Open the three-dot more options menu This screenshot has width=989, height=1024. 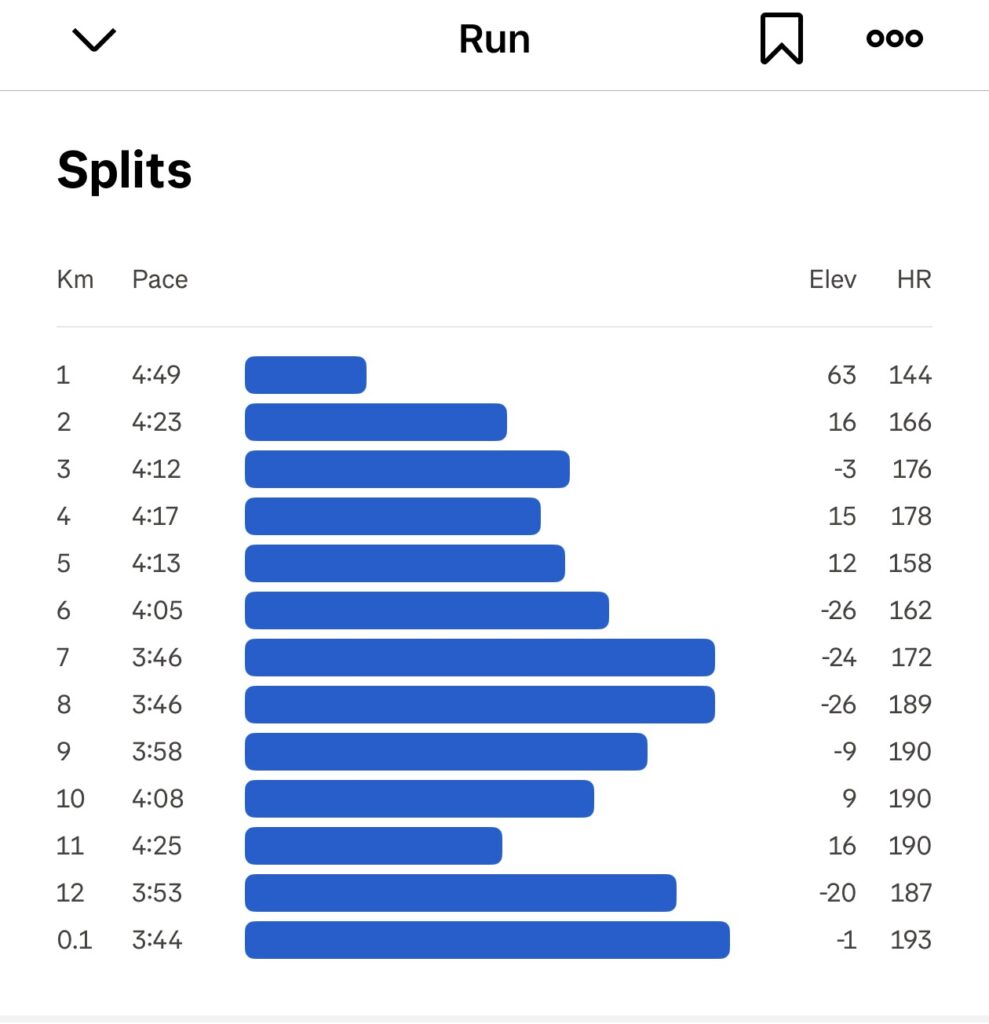pyautogui.click(x=894, y=39)
